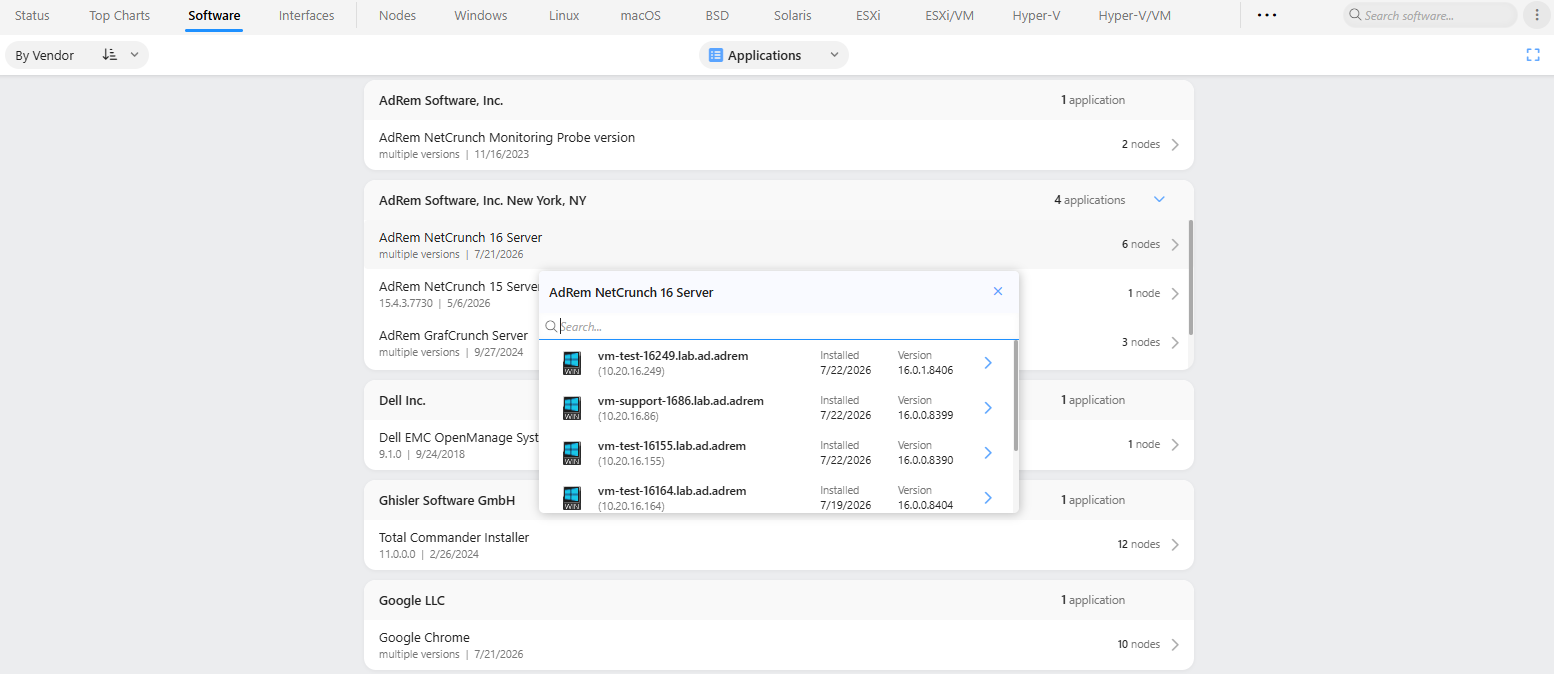Image resolution: width=1554 pixels, height=674 pixels.
Task: Click the Applications list icon
Action: (x=715, y=55)
